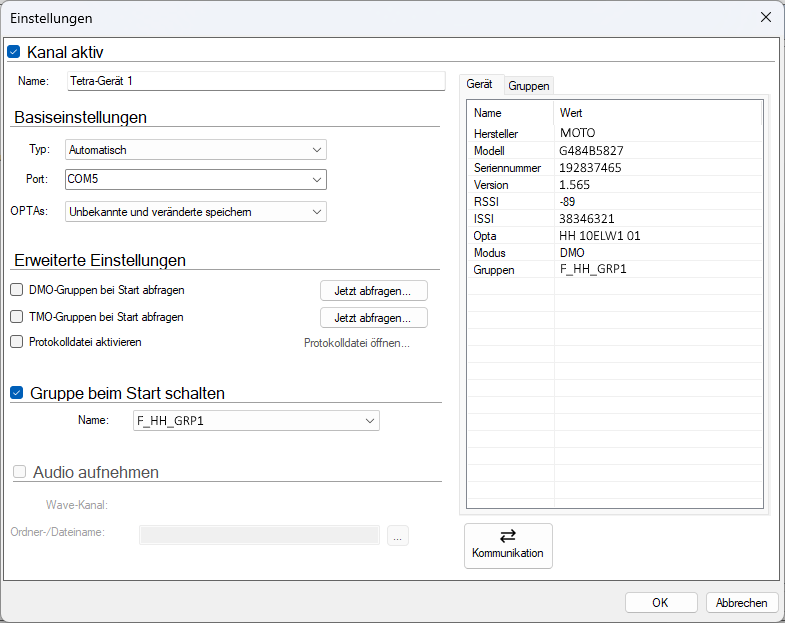Select the value HH 10ELW1 01

600,236
